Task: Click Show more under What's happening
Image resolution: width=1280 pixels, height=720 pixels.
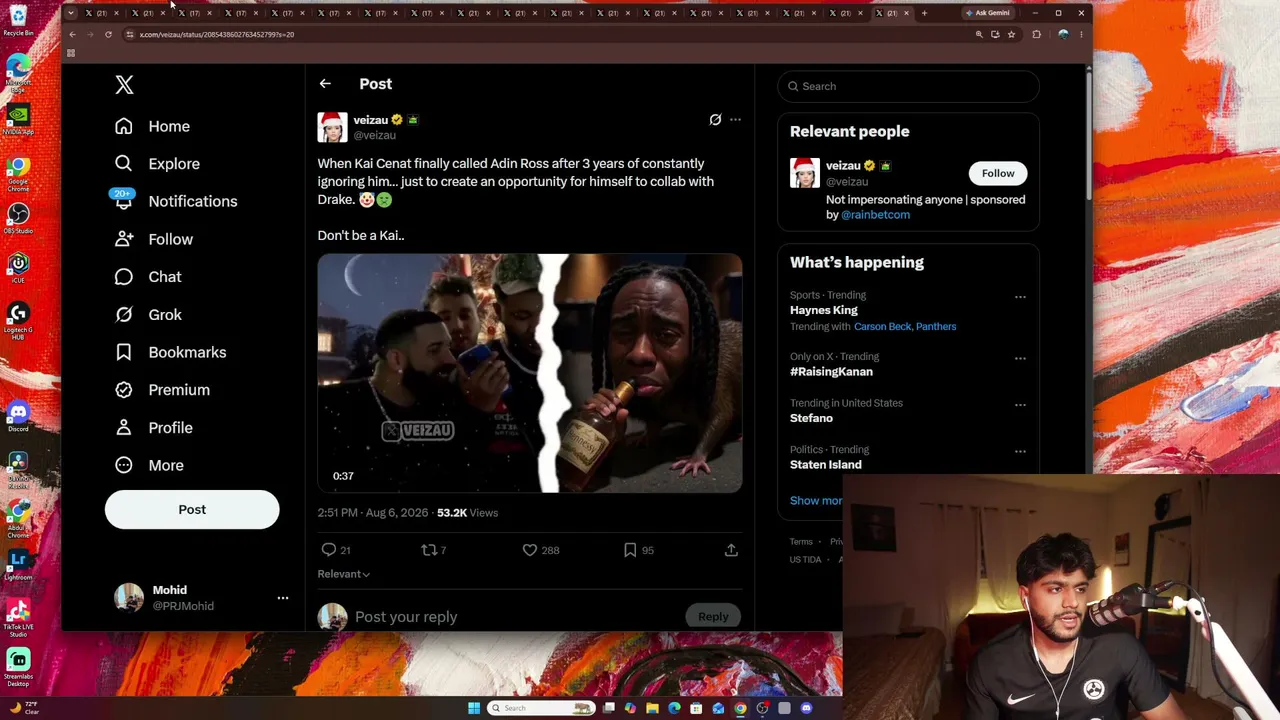Action: [x=816, y=501]
